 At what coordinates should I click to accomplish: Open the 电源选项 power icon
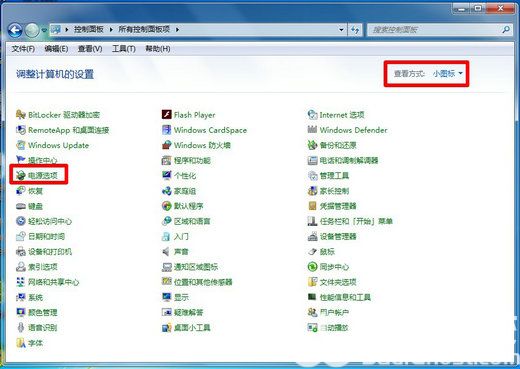tap(21, 175)
